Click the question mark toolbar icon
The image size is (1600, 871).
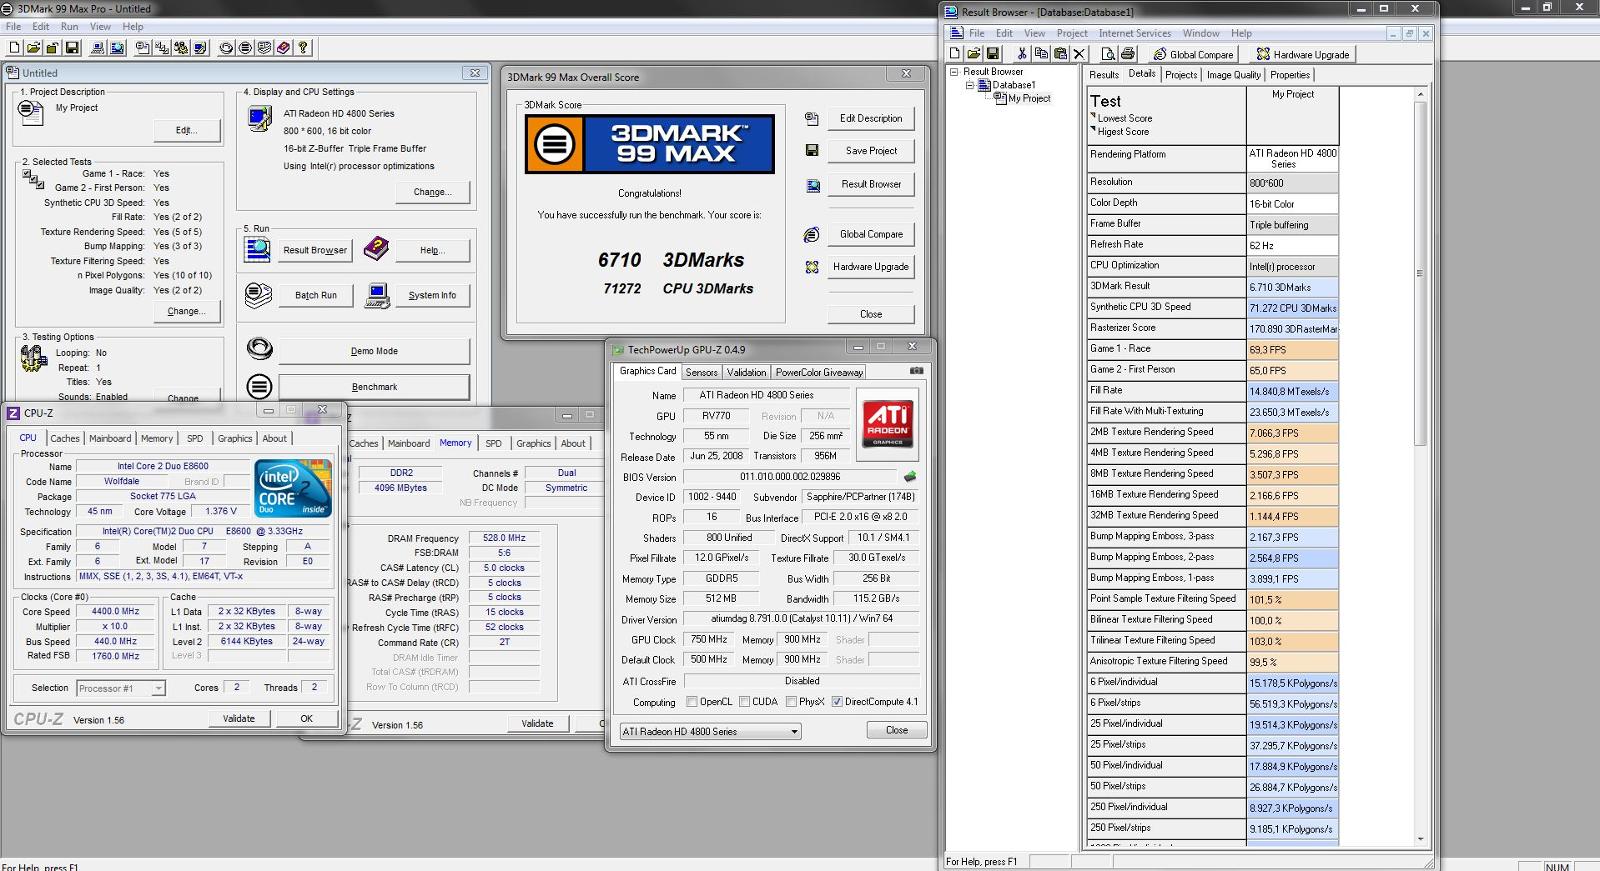point(303,47)
